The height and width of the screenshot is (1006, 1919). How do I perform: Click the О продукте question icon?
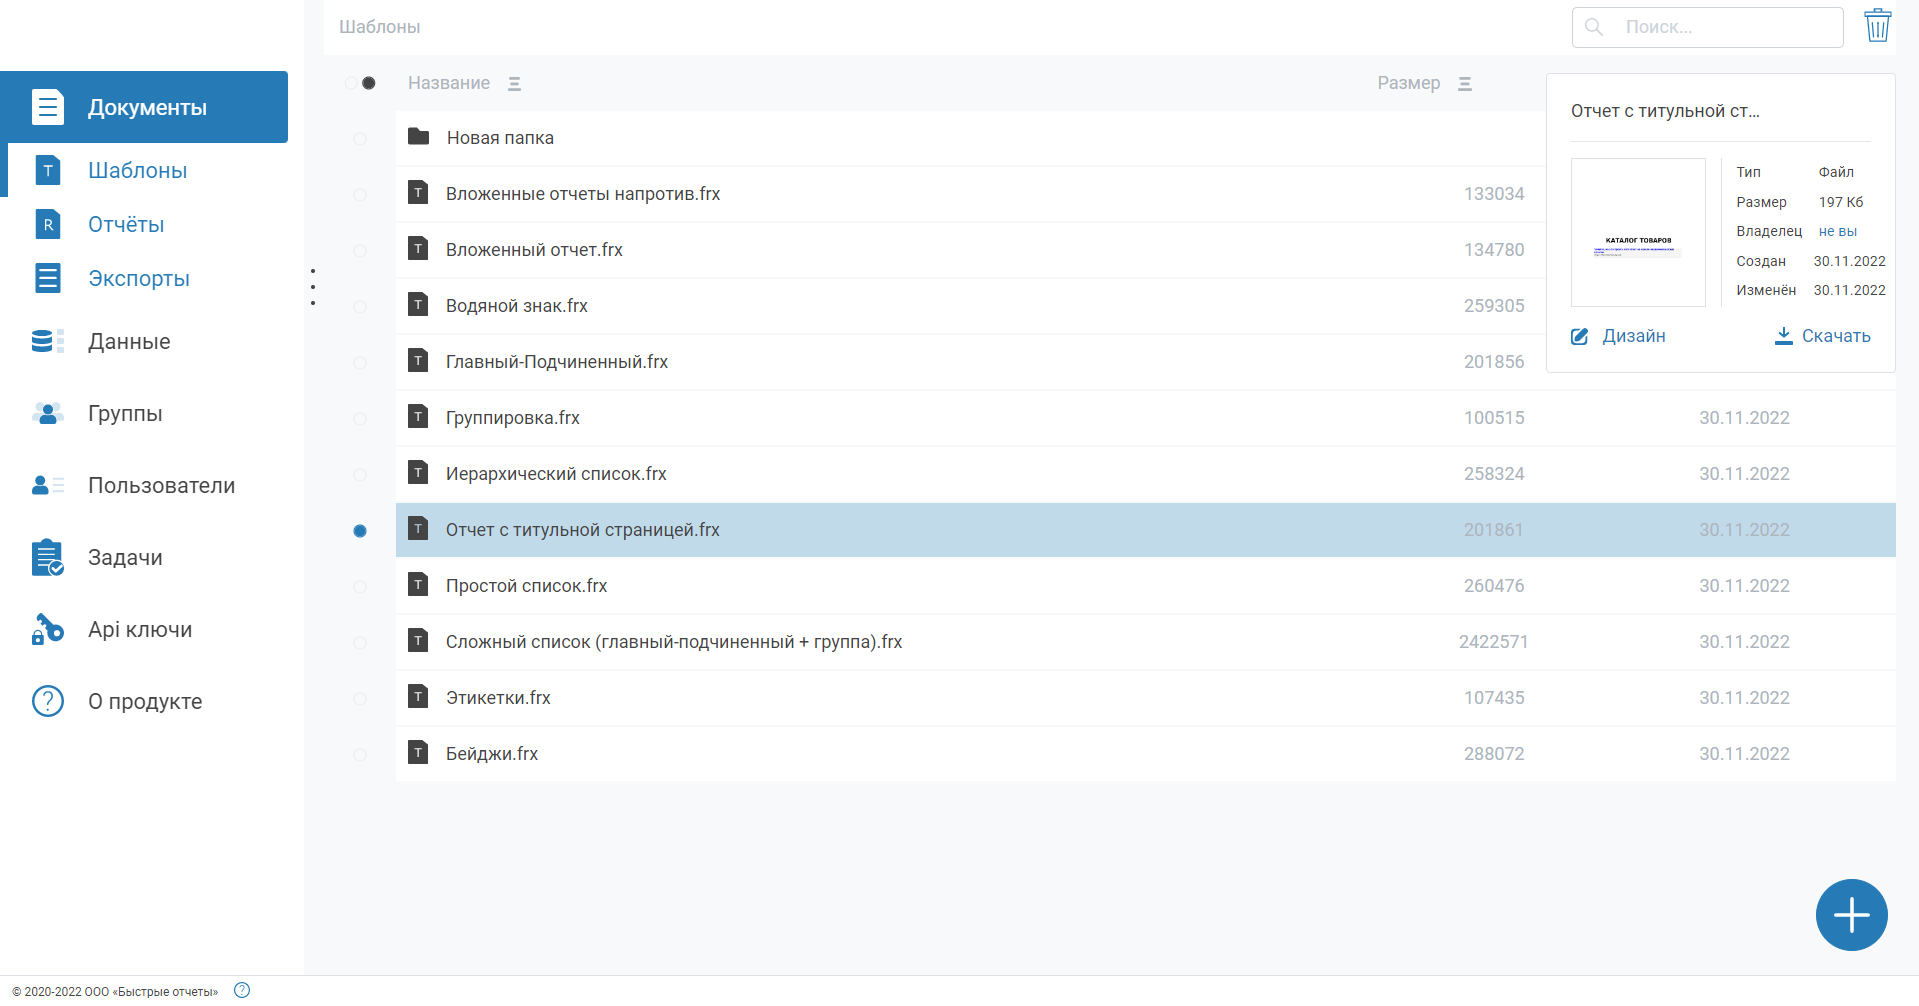[x=47, y=702]
